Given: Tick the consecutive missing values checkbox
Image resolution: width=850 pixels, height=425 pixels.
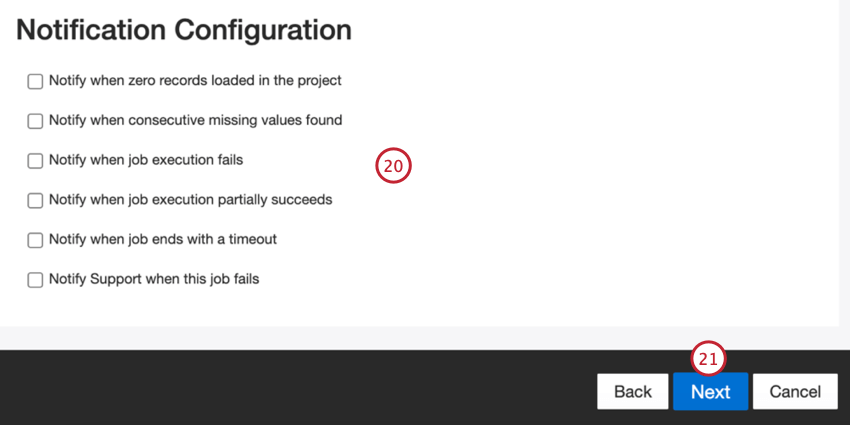Looking at the screenshot, I should tap(35, 121).
